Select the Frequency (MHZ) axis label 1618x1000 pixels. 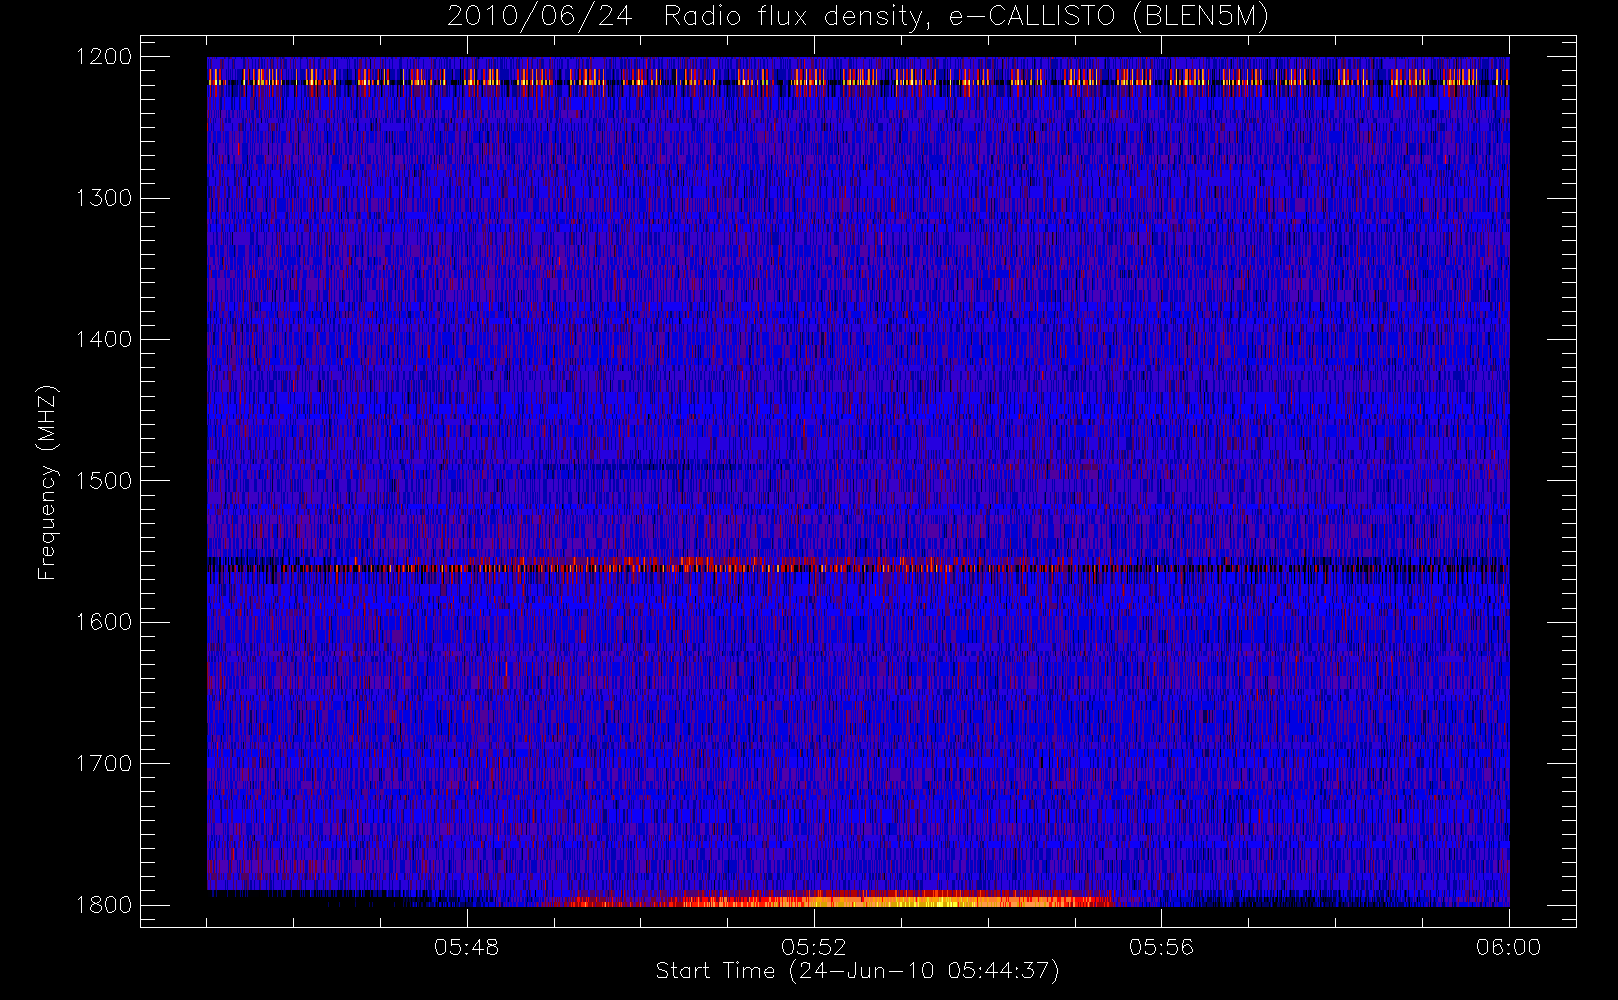pyautogui.click(x=46, y=482)
